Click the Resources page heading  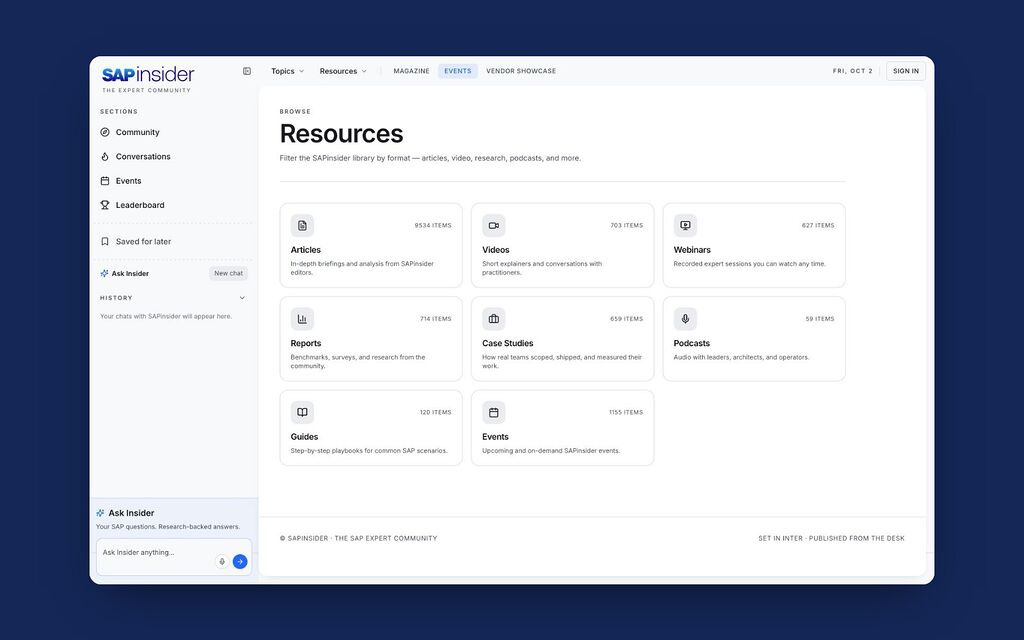pos(342,134)
